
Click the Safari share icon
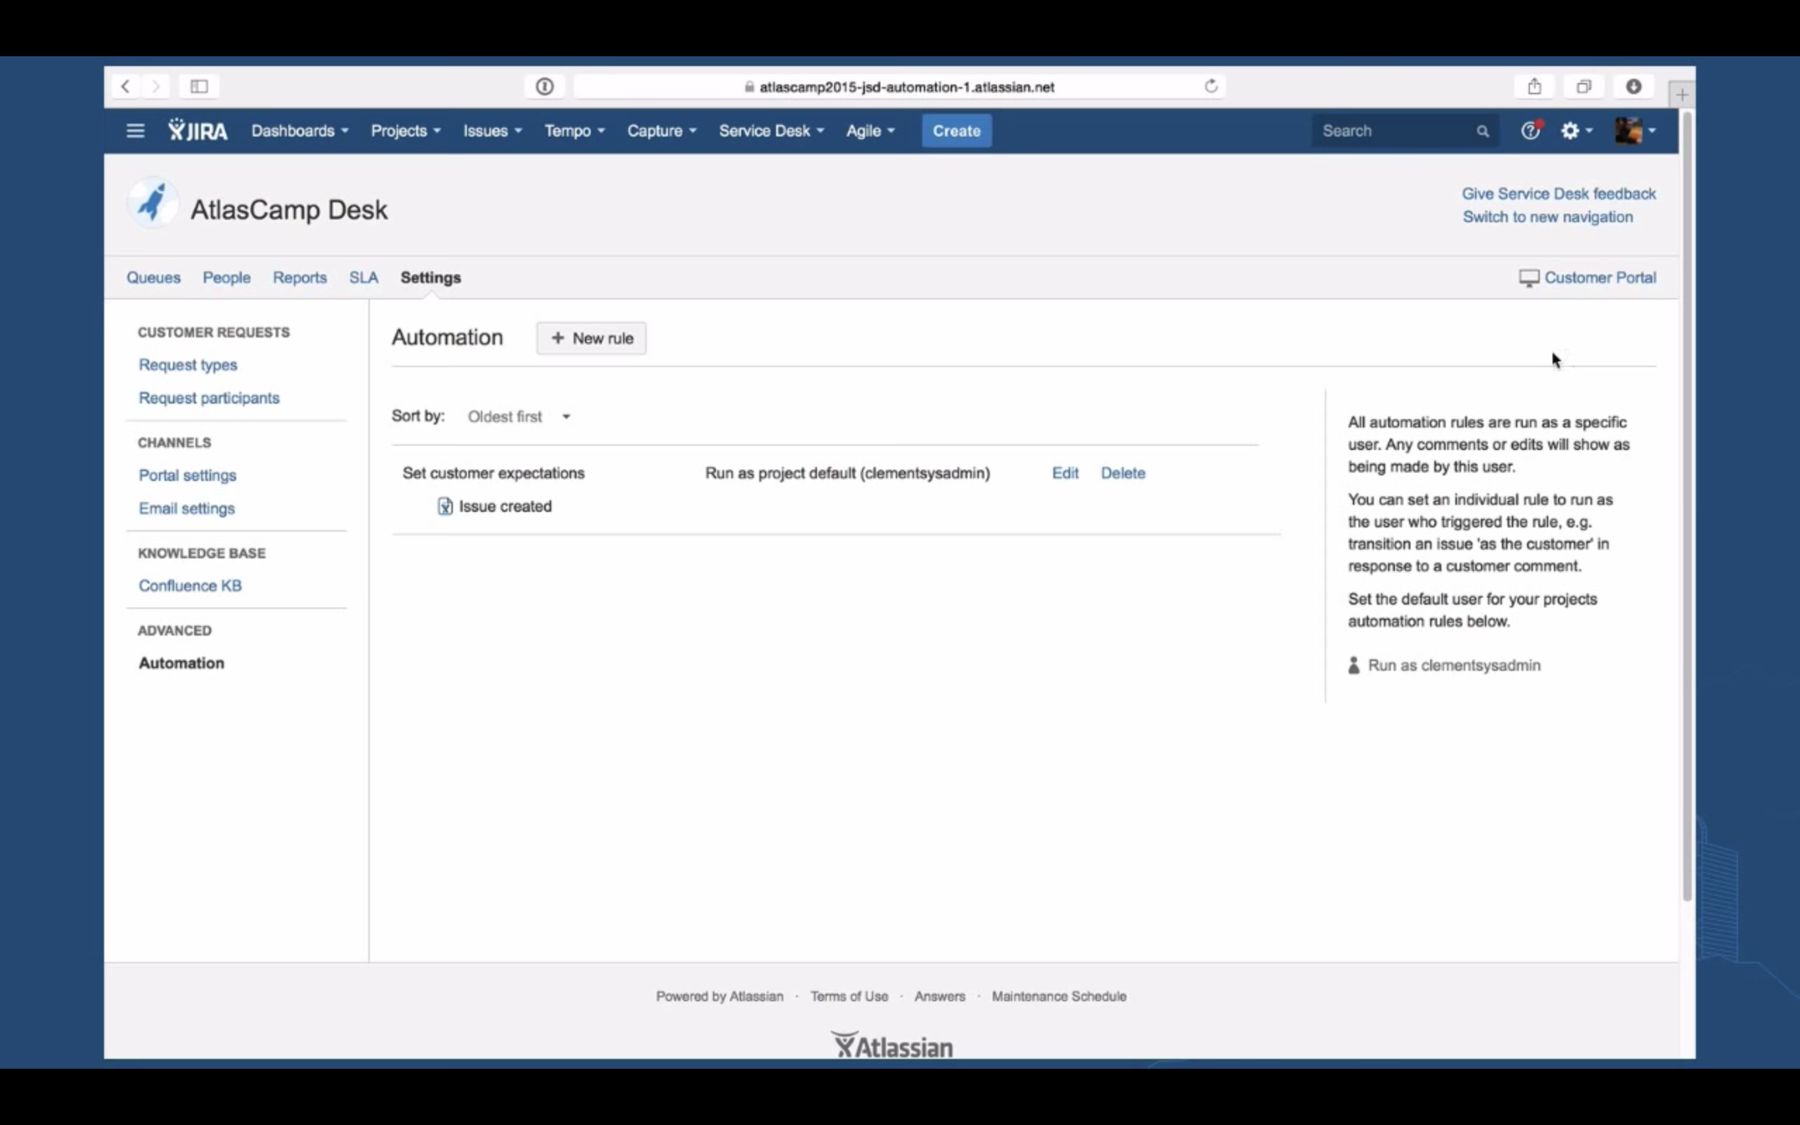(x=1534, y=86)
